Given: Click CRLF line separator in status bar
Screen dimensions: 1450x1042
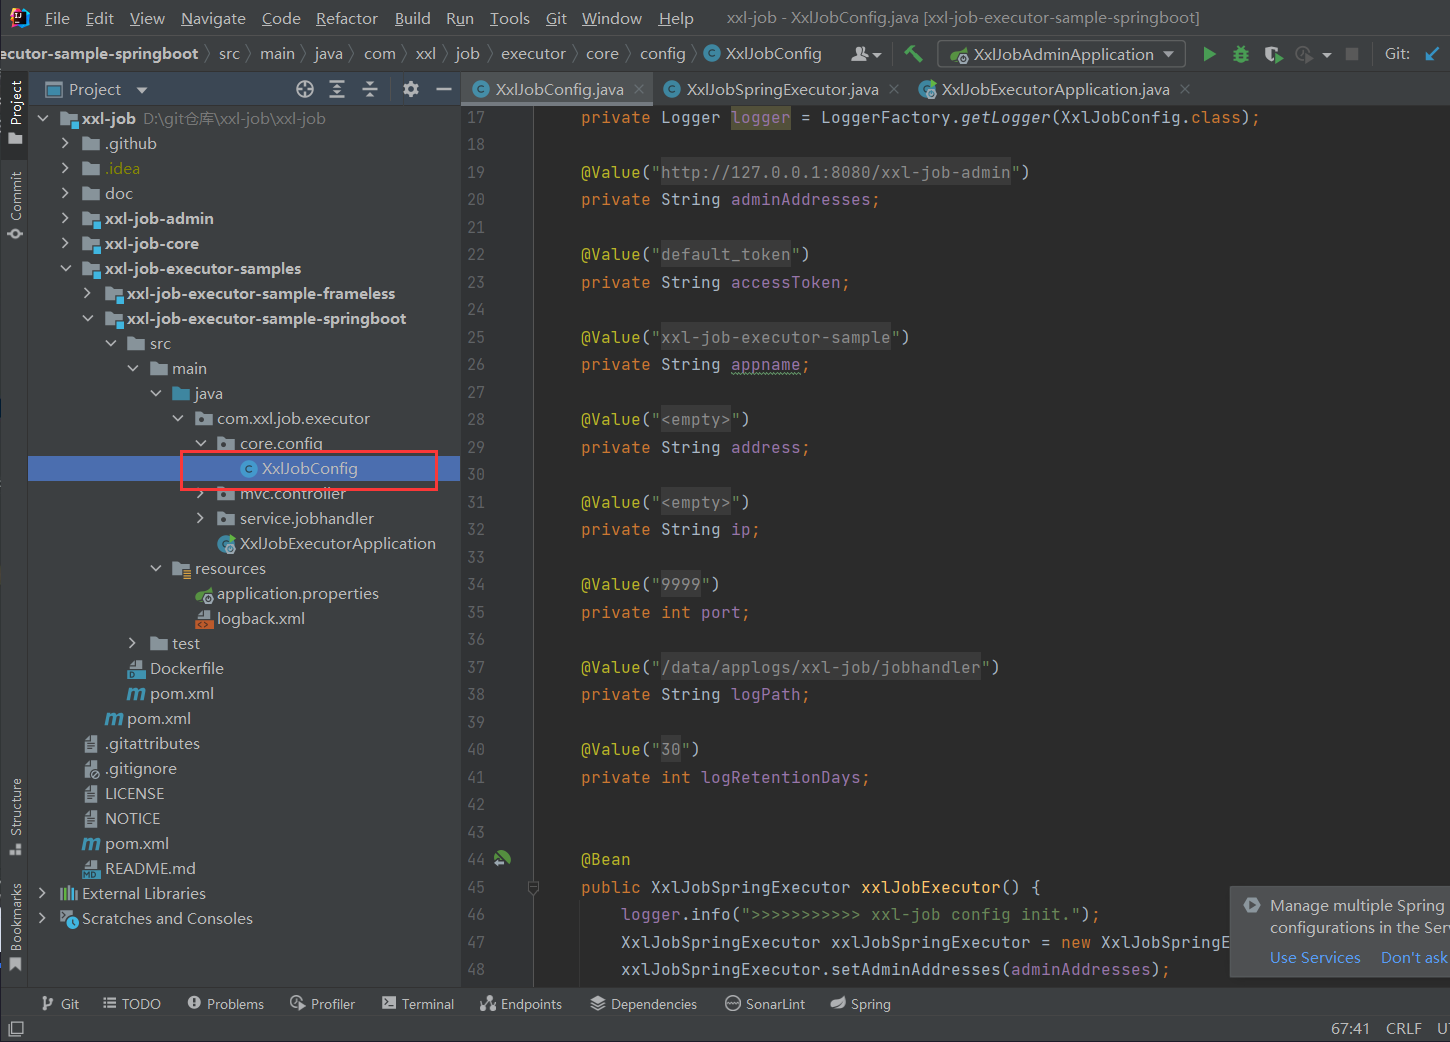Looking at the screenshot, I should coord(1403,1028).
